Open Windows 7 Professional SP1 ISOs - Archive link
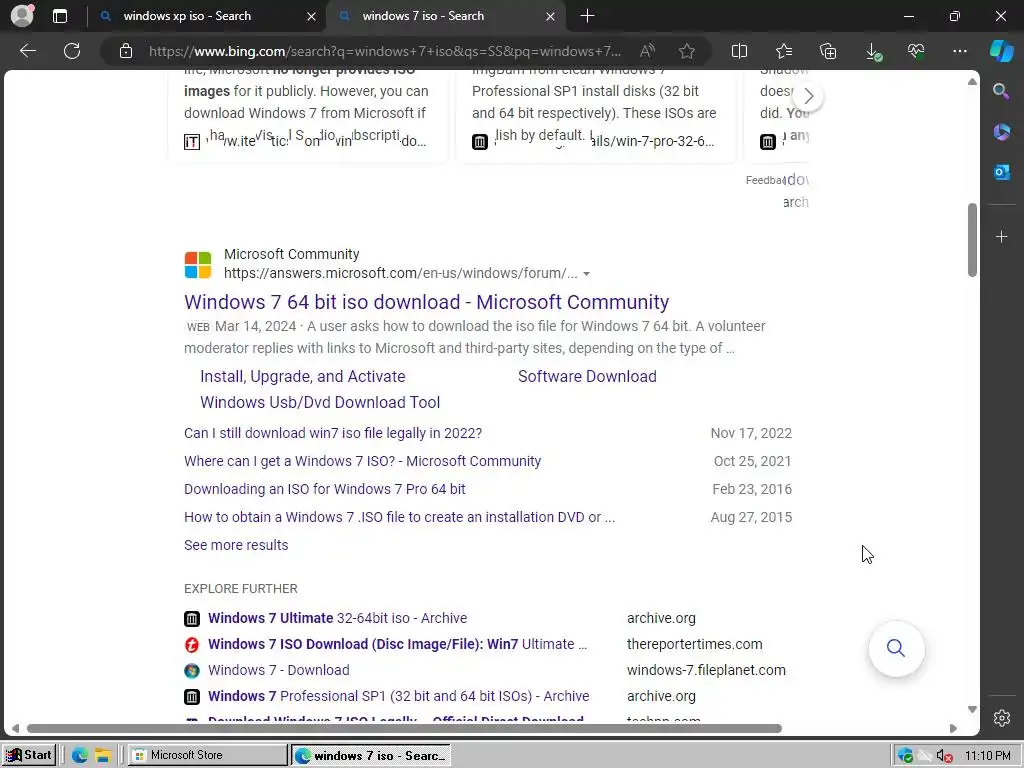The height and width of the screenshot is (768, 1024). (x=398, y=696)
